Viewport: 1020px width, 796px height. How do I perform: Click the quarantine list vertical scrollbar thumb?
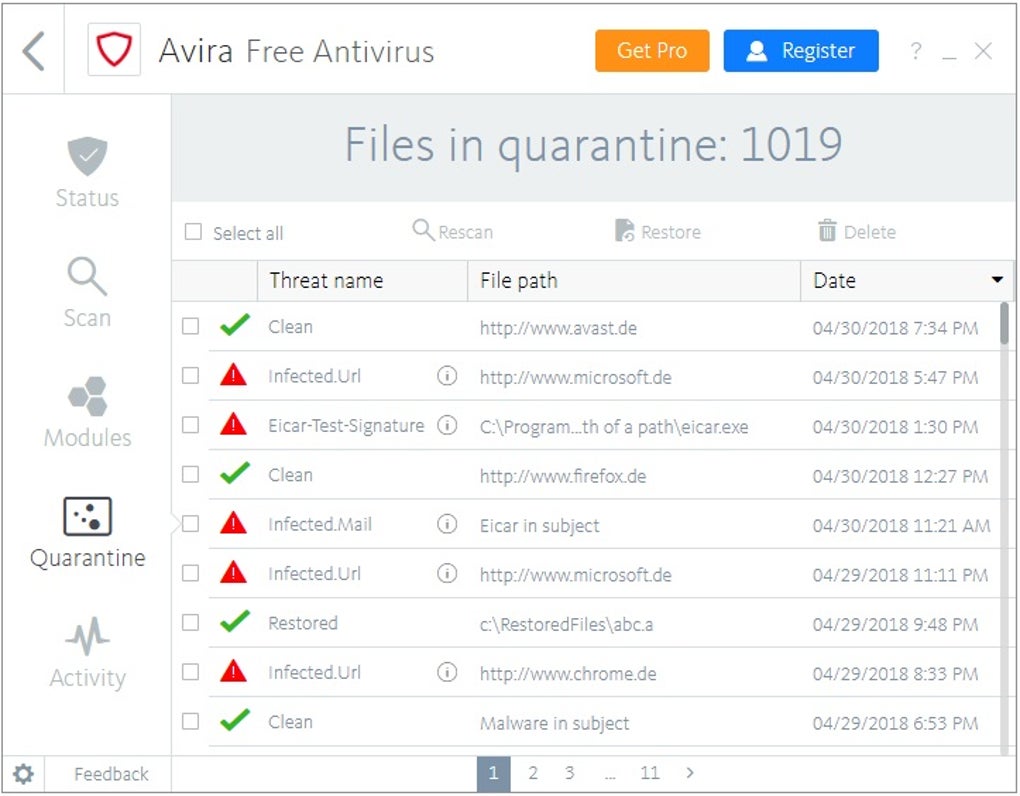[x=1004, y=323]
